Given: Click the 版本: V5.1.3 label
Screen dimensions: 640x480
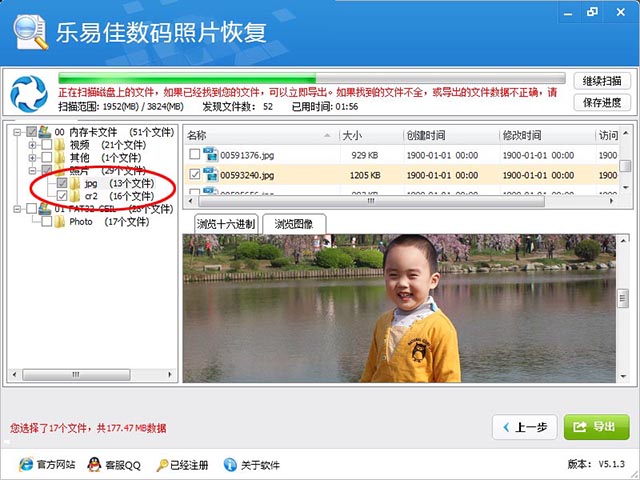Looking at the screenshot, I should pos(596,464).
